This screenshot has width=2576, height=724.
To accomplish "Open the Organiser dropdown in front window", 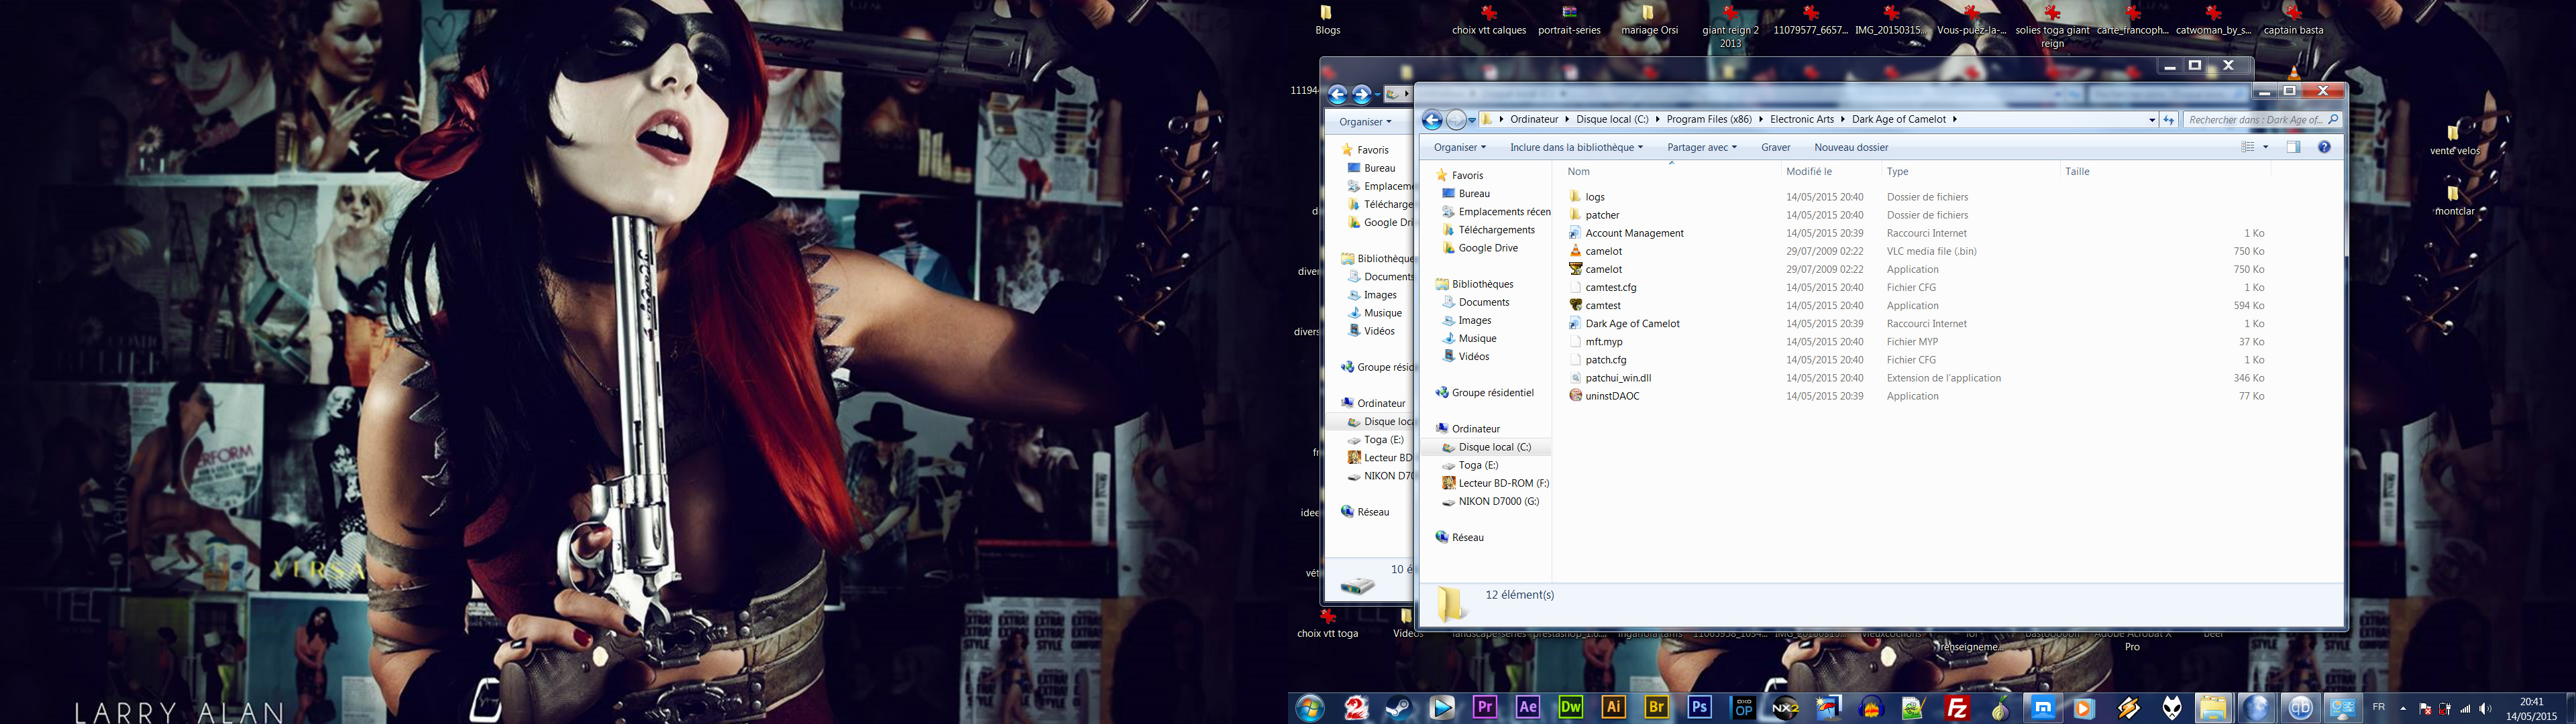I will pyautogui.click(x=1459, y=147).
